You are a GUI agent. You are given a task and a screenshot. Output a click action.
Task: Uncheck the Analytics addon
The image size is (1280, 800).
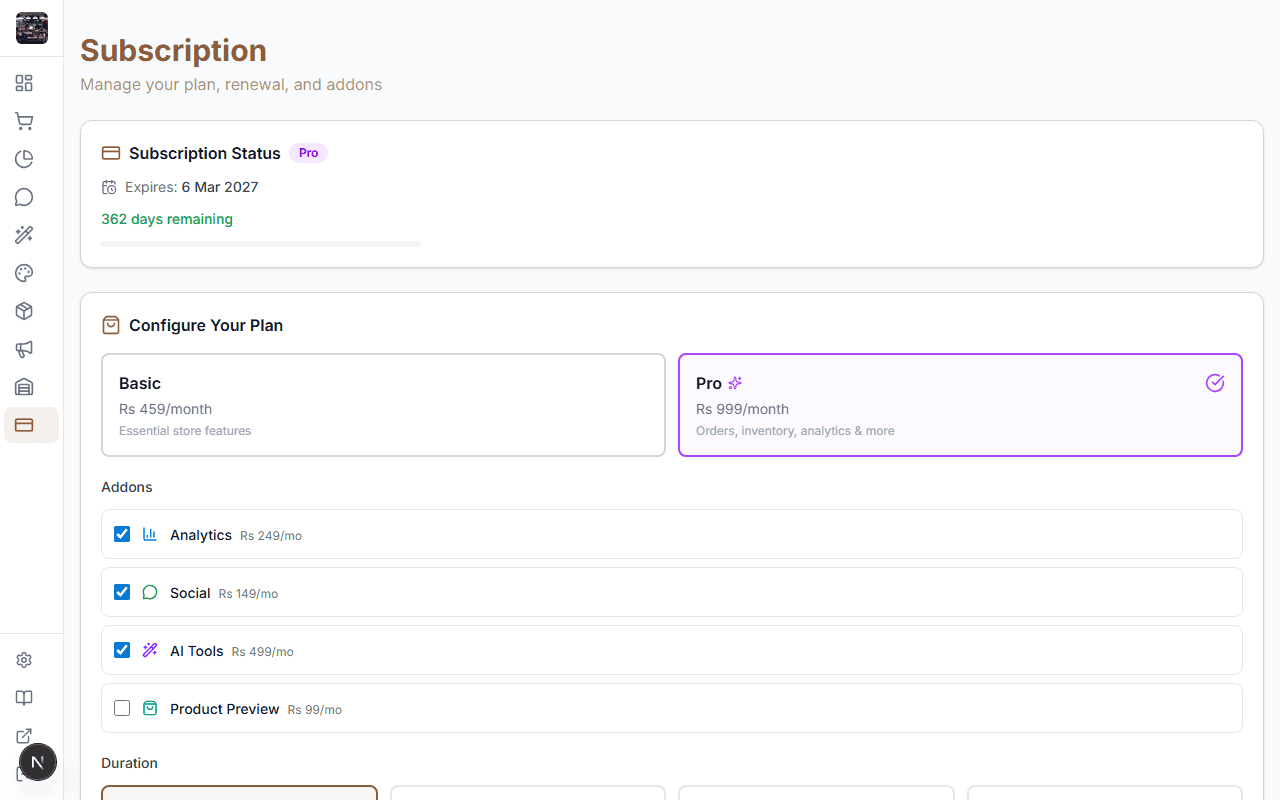point(121,533)
